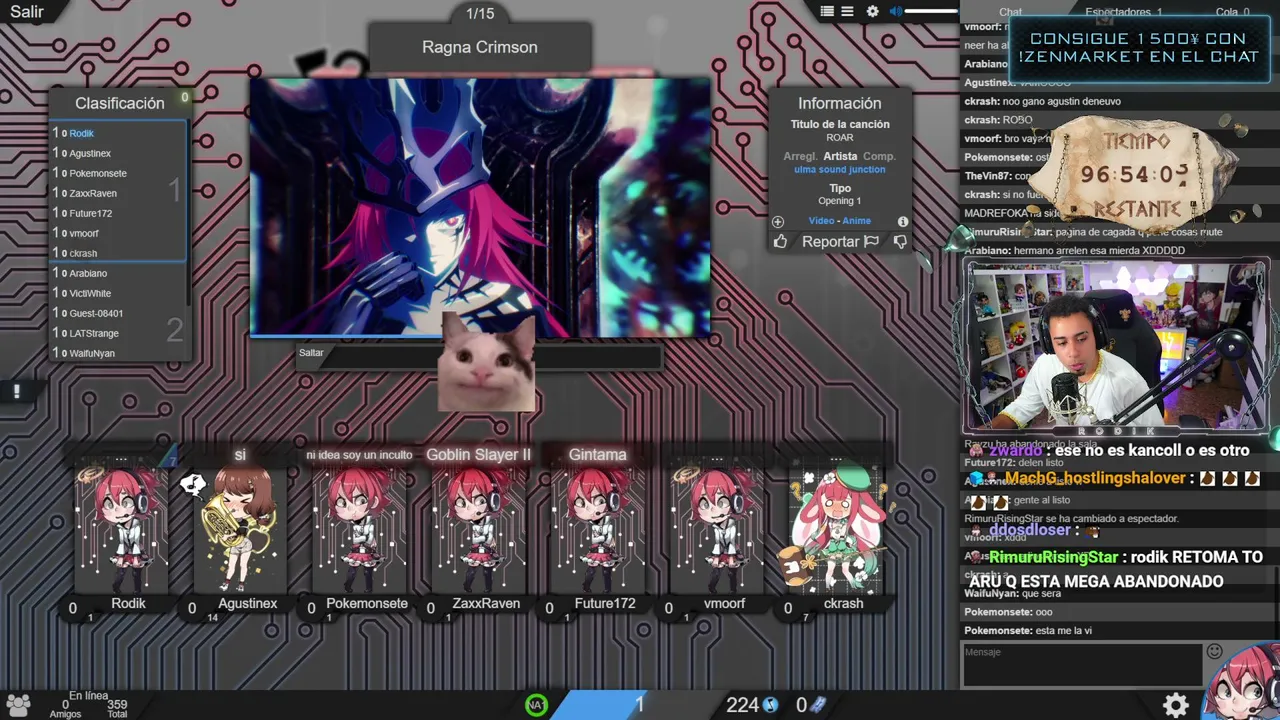Open the song info circle icon
Screen dimensions: 1280x720
pos(903,221)
